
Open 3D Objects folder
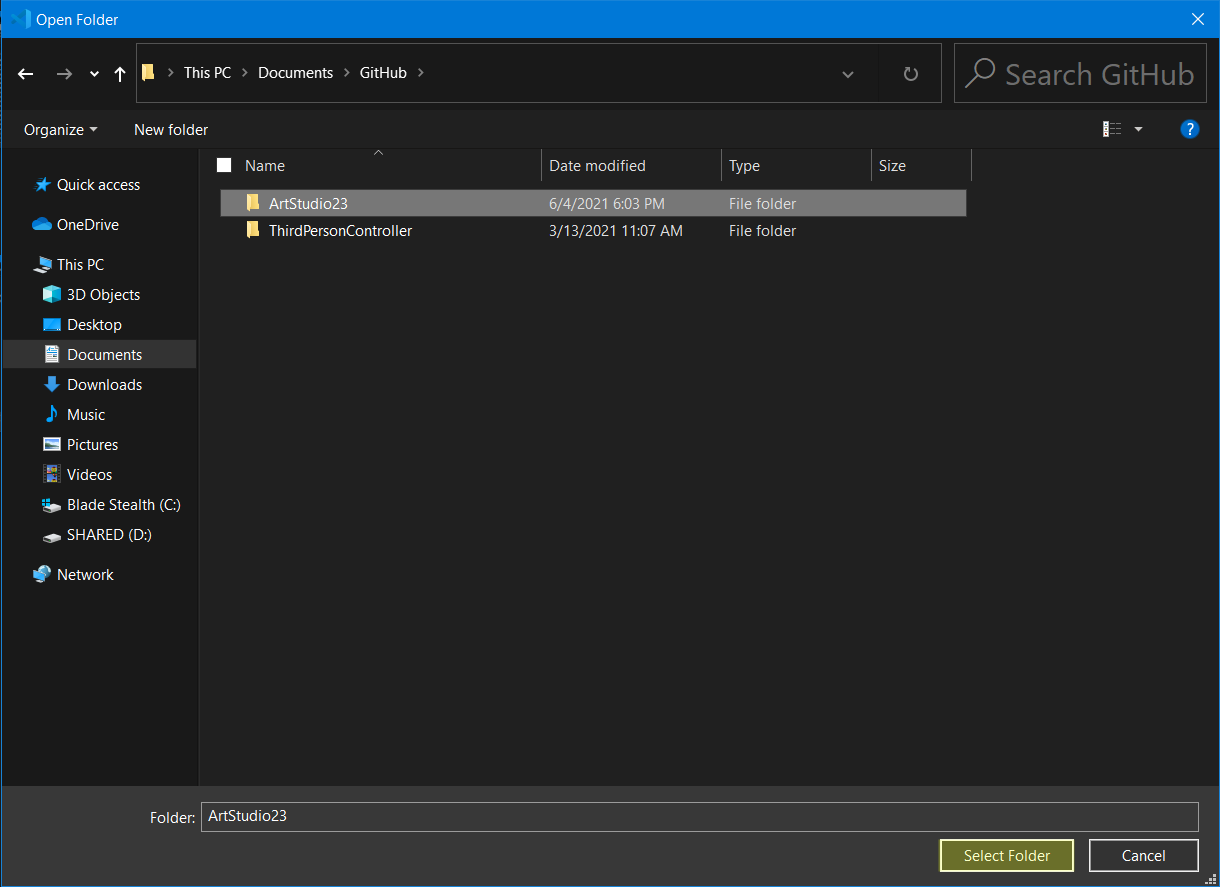tap(103, 294)
